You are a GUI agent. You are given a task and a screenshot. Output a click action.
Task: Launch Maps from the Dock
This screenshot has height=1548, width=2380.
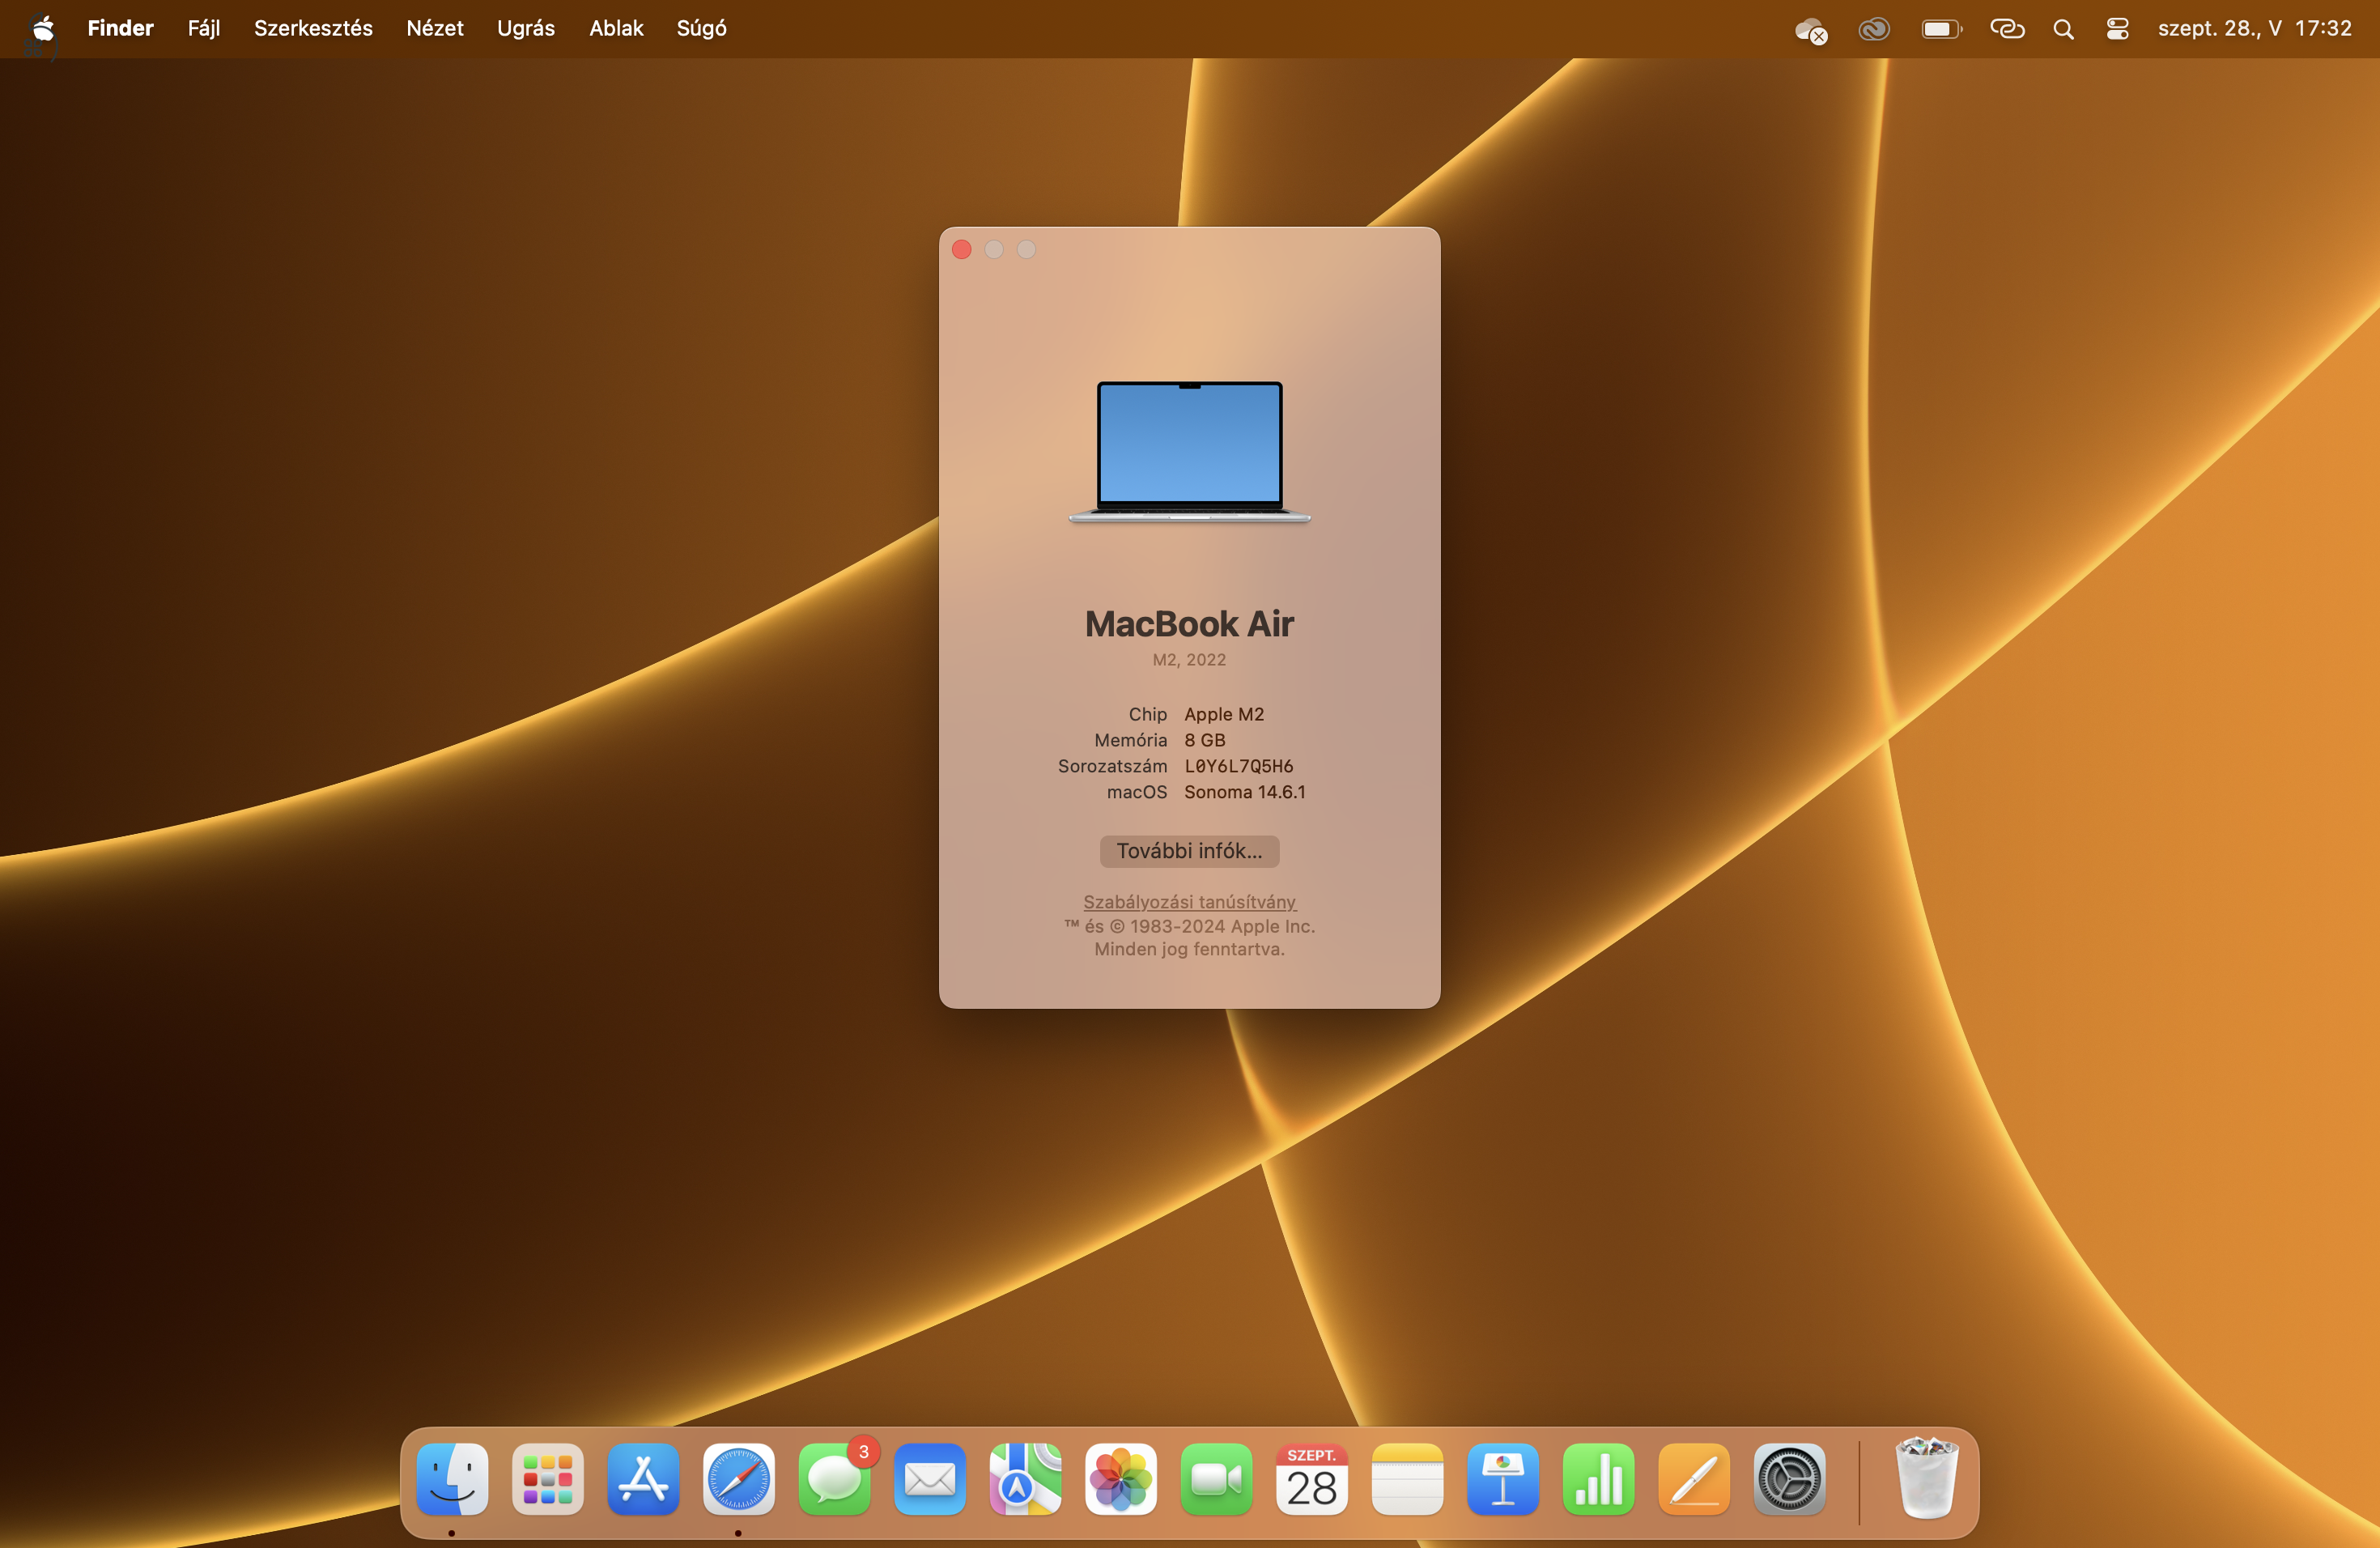[1025, 1479]
